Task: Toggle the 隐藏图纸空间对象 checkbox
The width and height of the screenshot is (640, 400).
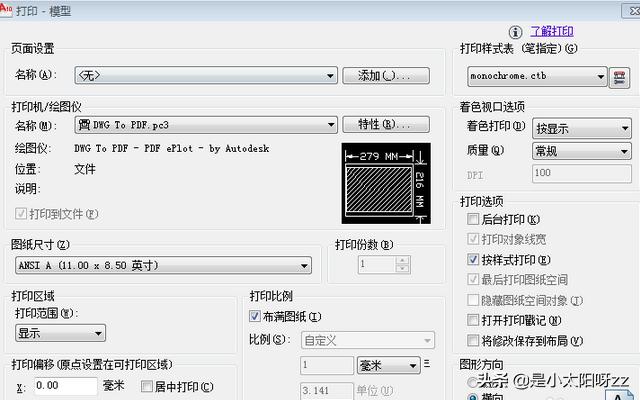Action: (x=473, y=300)
